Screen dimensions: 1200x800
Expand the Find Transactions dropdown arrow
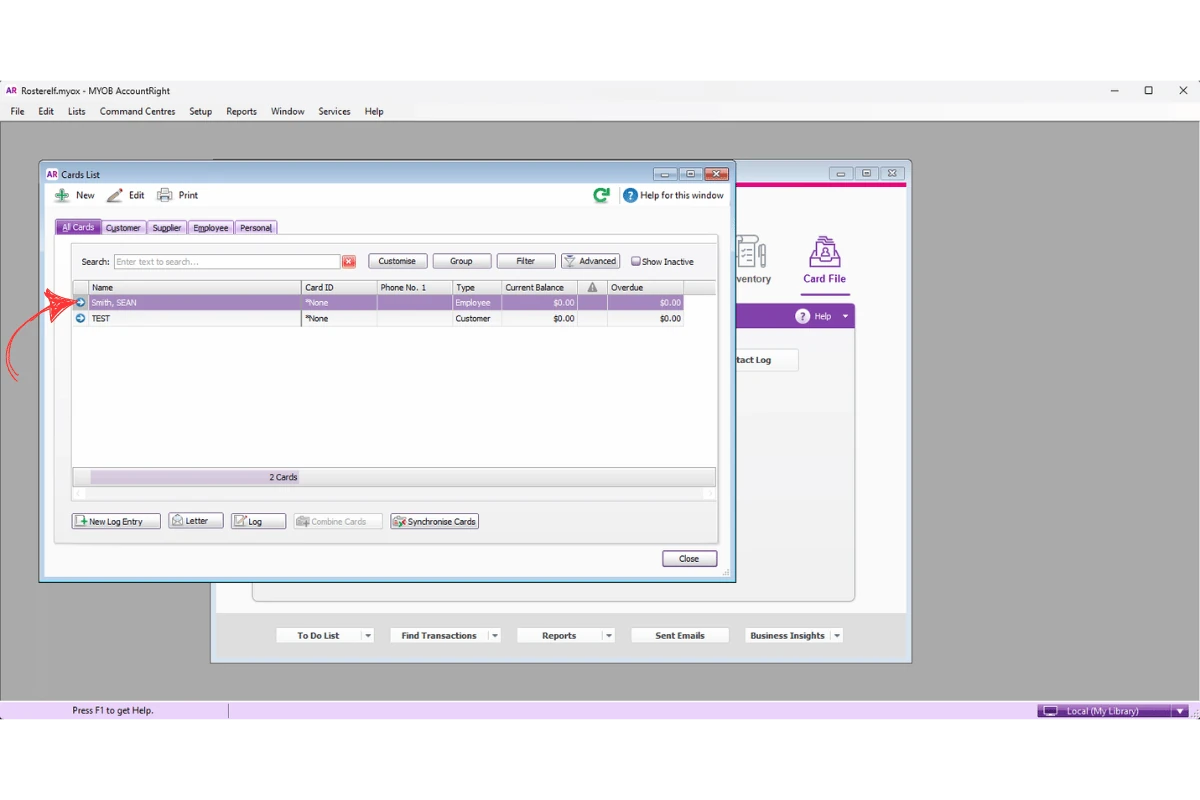pos(494,636)
